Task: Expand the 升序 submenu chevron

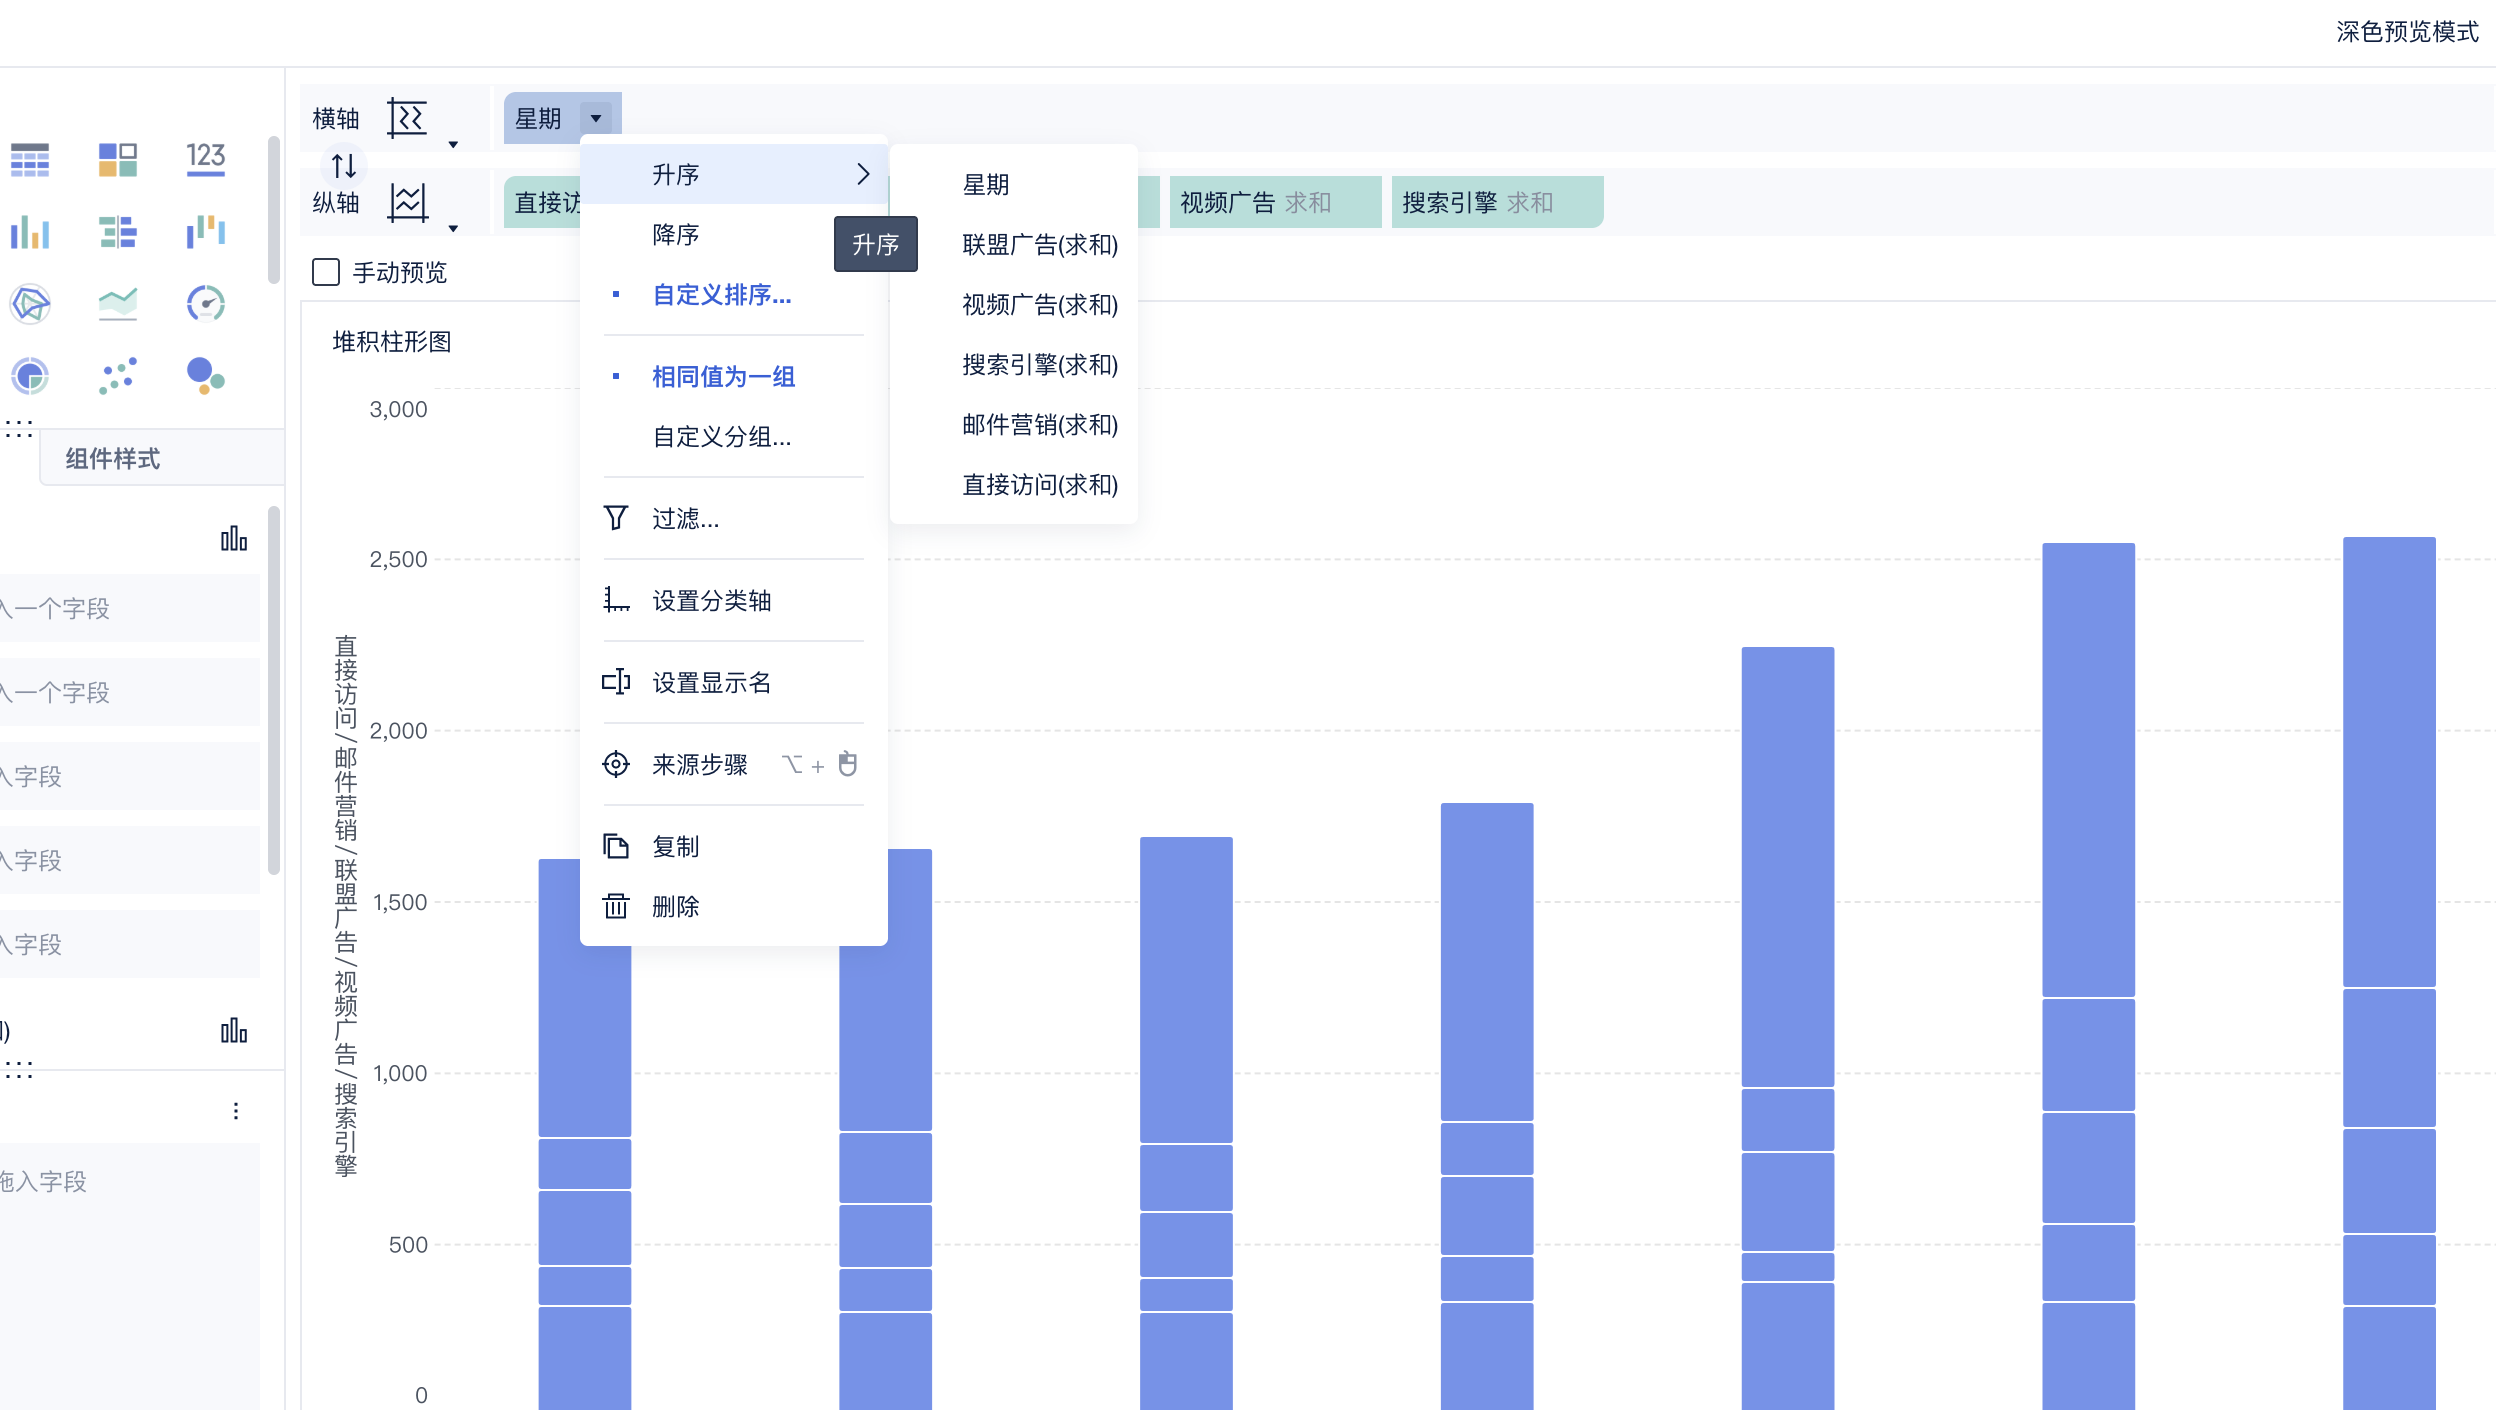Action: tap(863, 175)
